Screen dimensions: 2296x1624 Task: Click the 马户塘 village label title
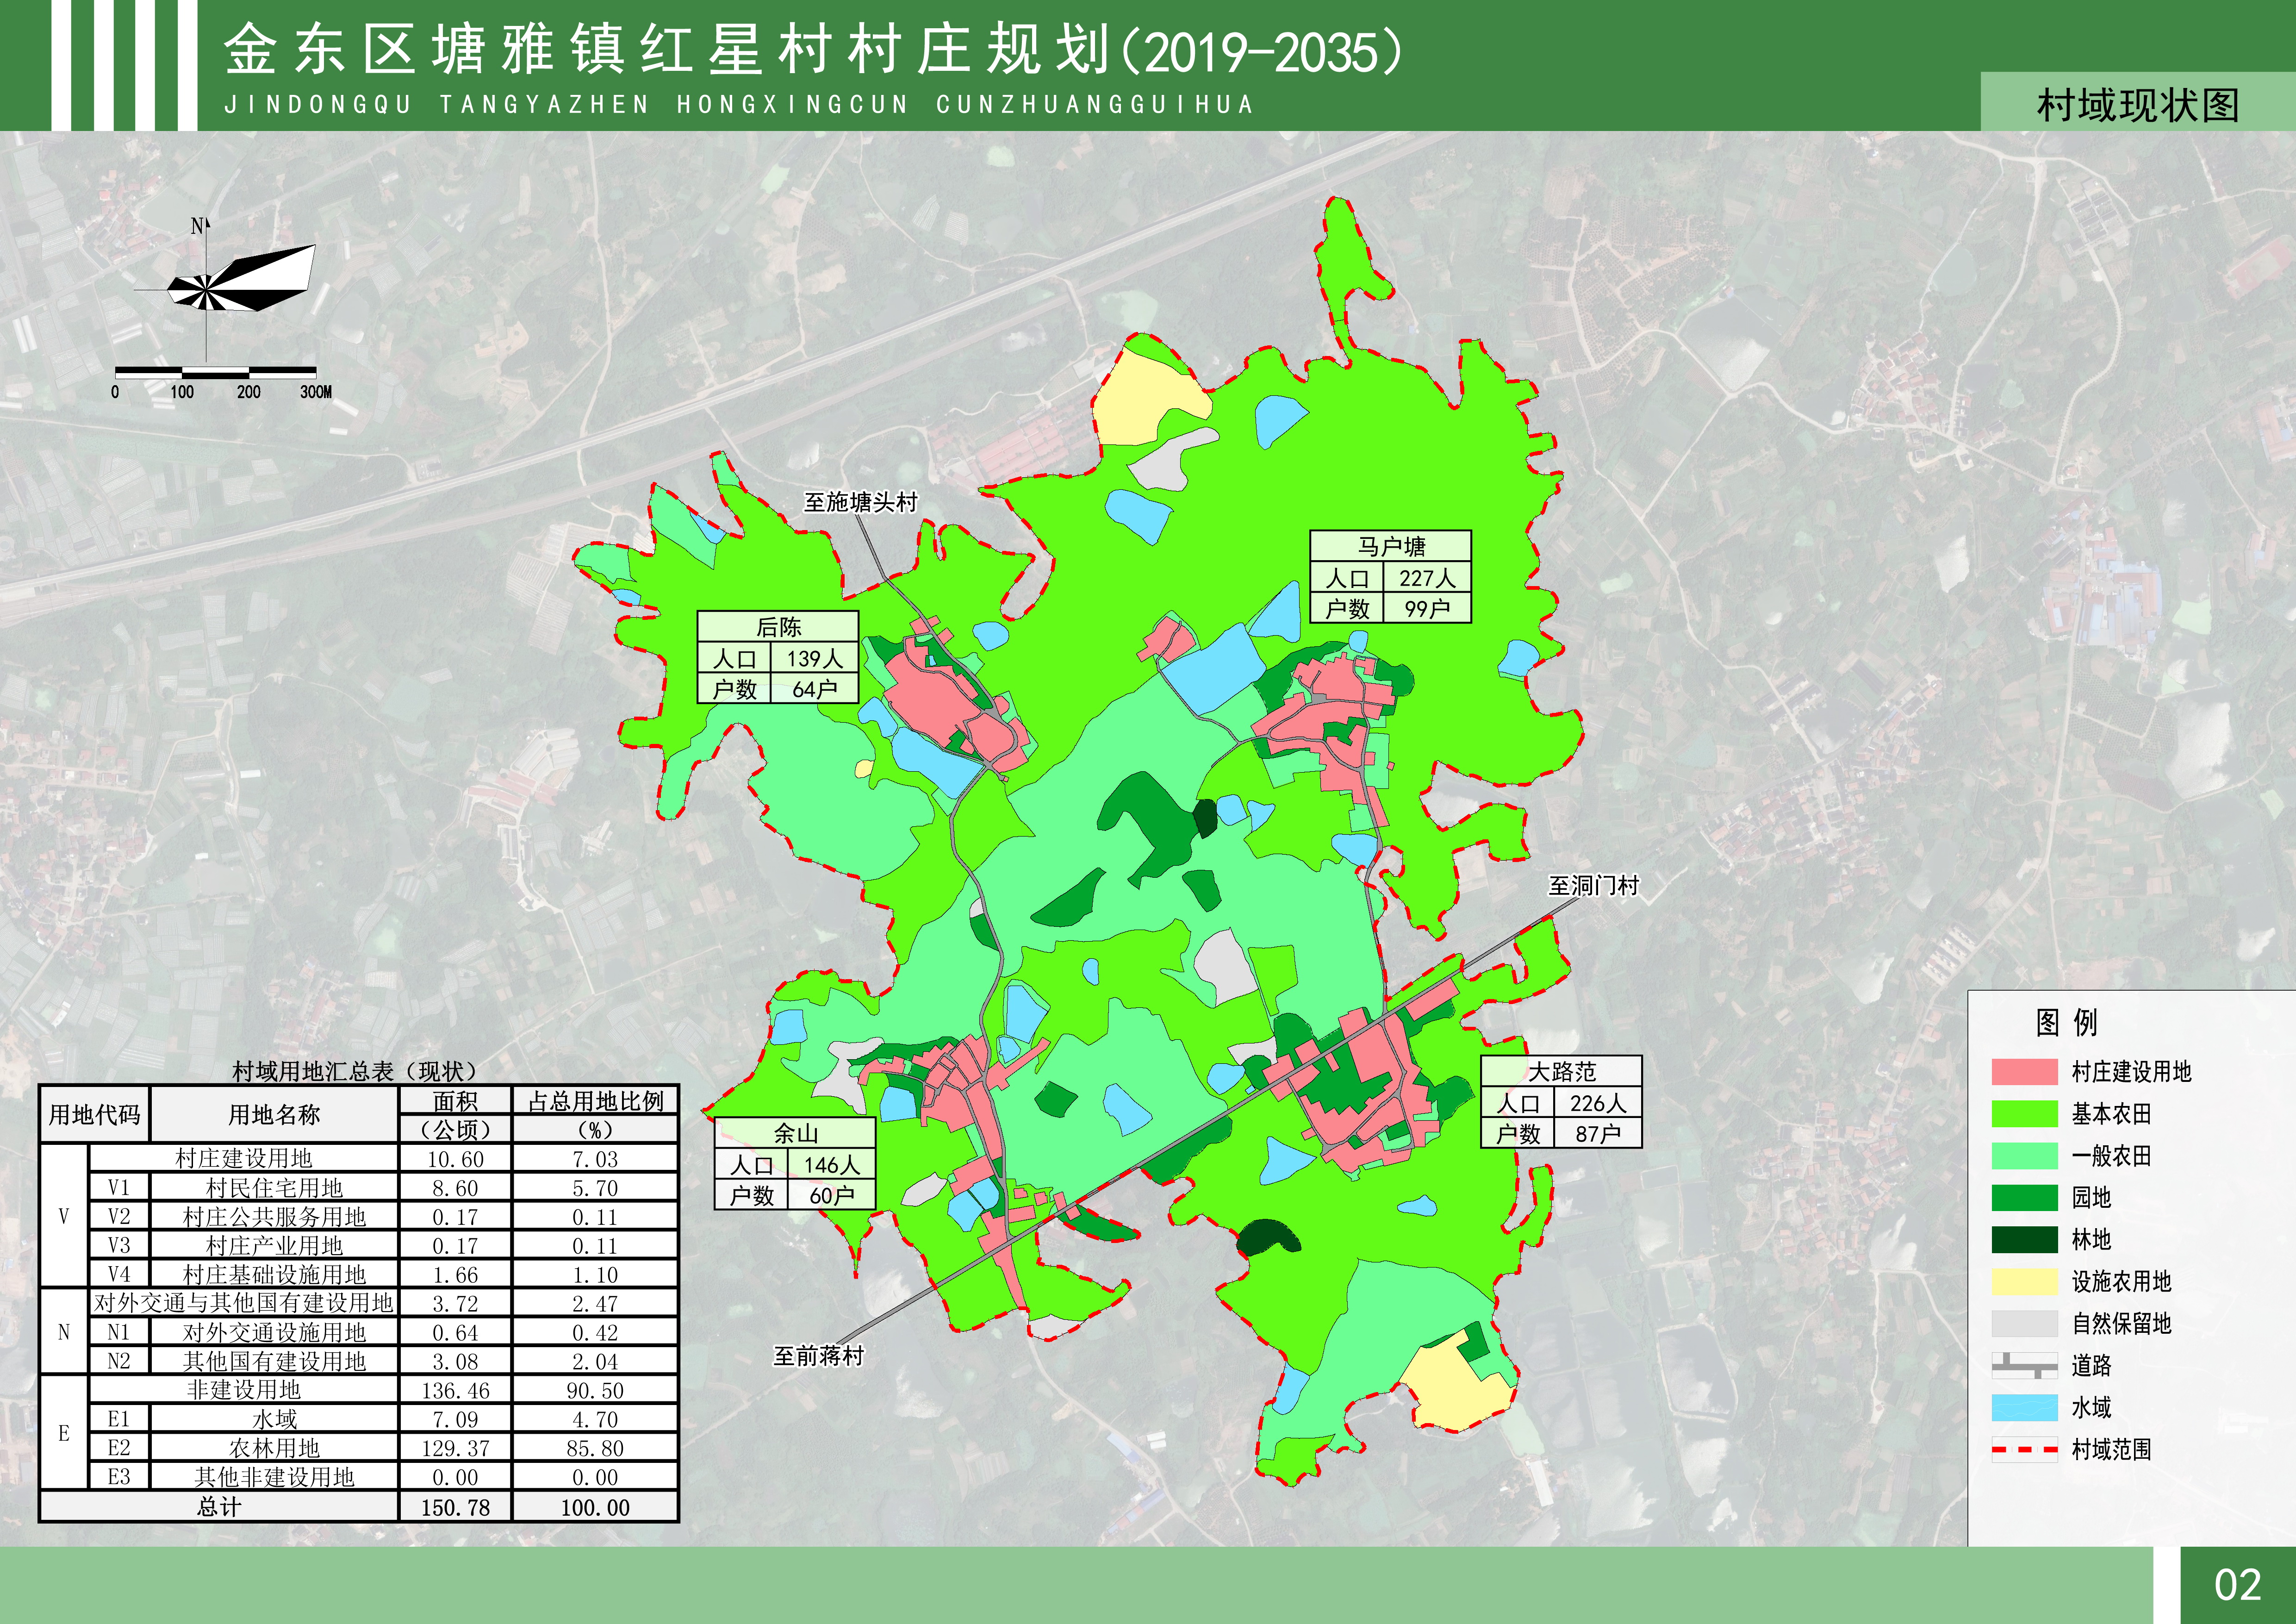tap(1391, 547)
